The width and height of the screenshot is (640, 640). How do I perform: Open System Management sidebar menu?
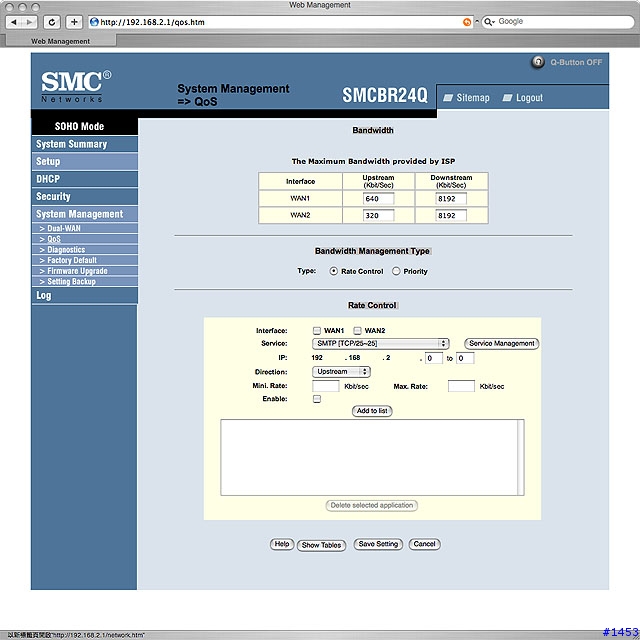(84, 214)
